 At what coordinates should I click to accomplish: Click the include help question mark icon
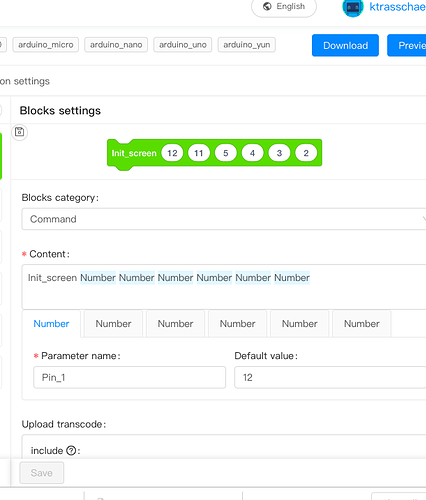pos(71,451)
